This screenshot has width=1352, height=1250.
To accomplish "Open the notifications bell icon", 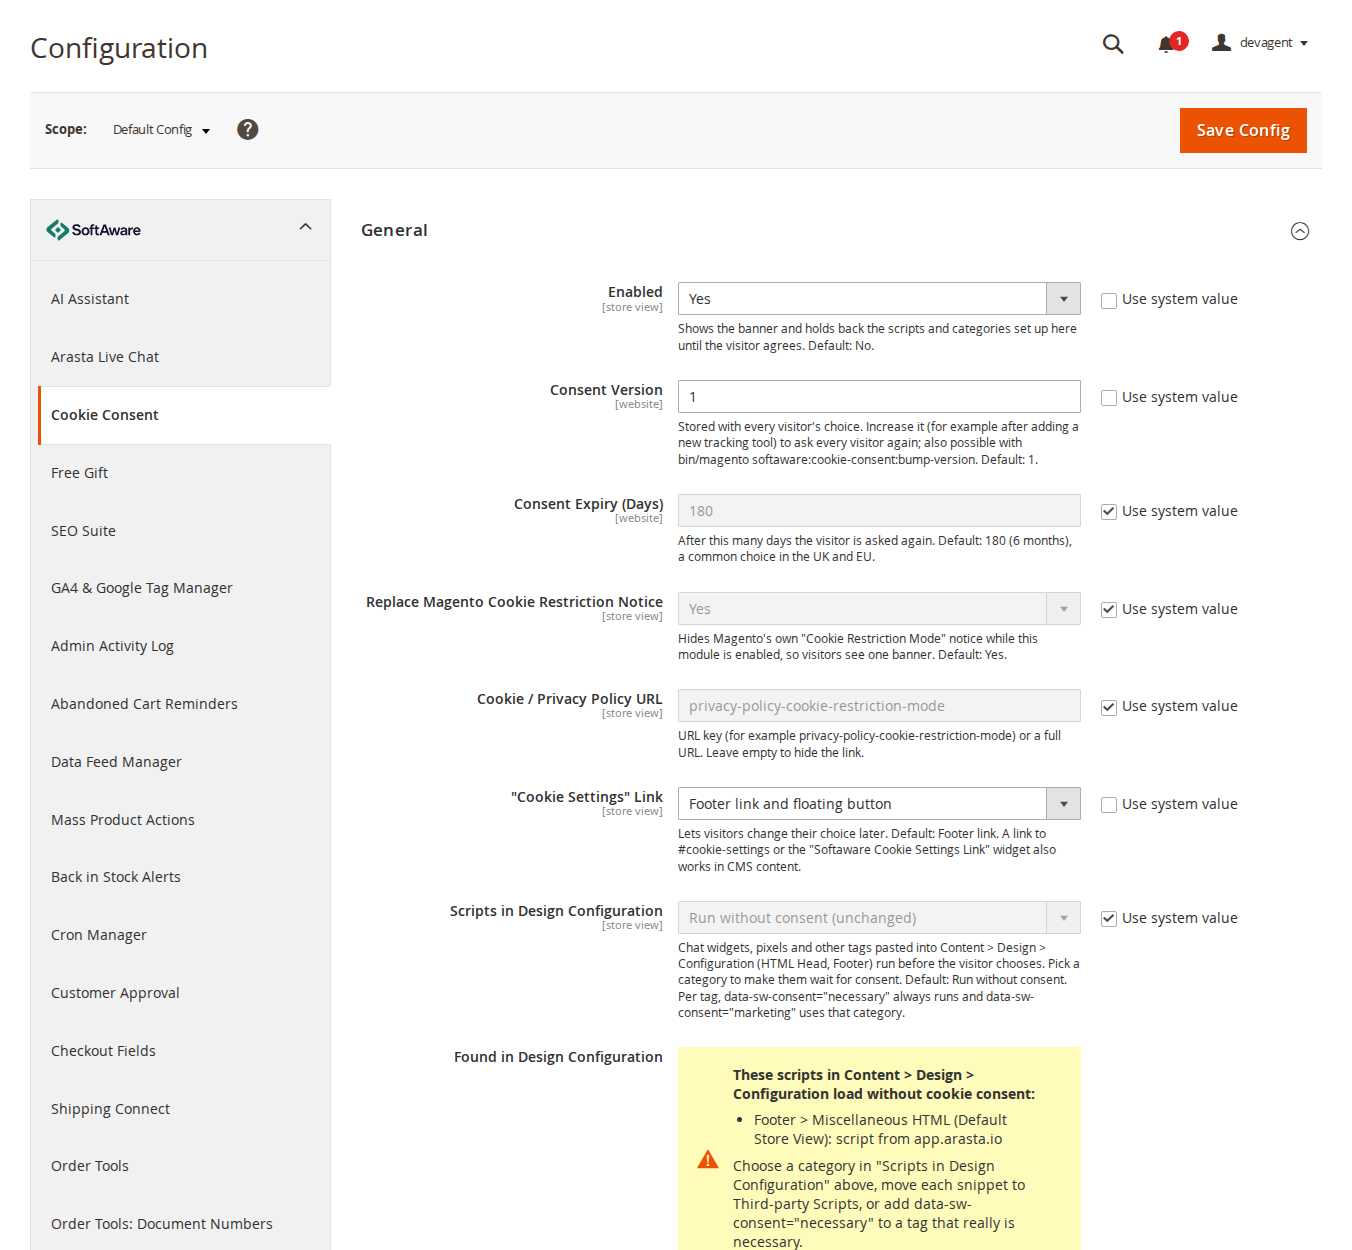I will point(1167,43).
